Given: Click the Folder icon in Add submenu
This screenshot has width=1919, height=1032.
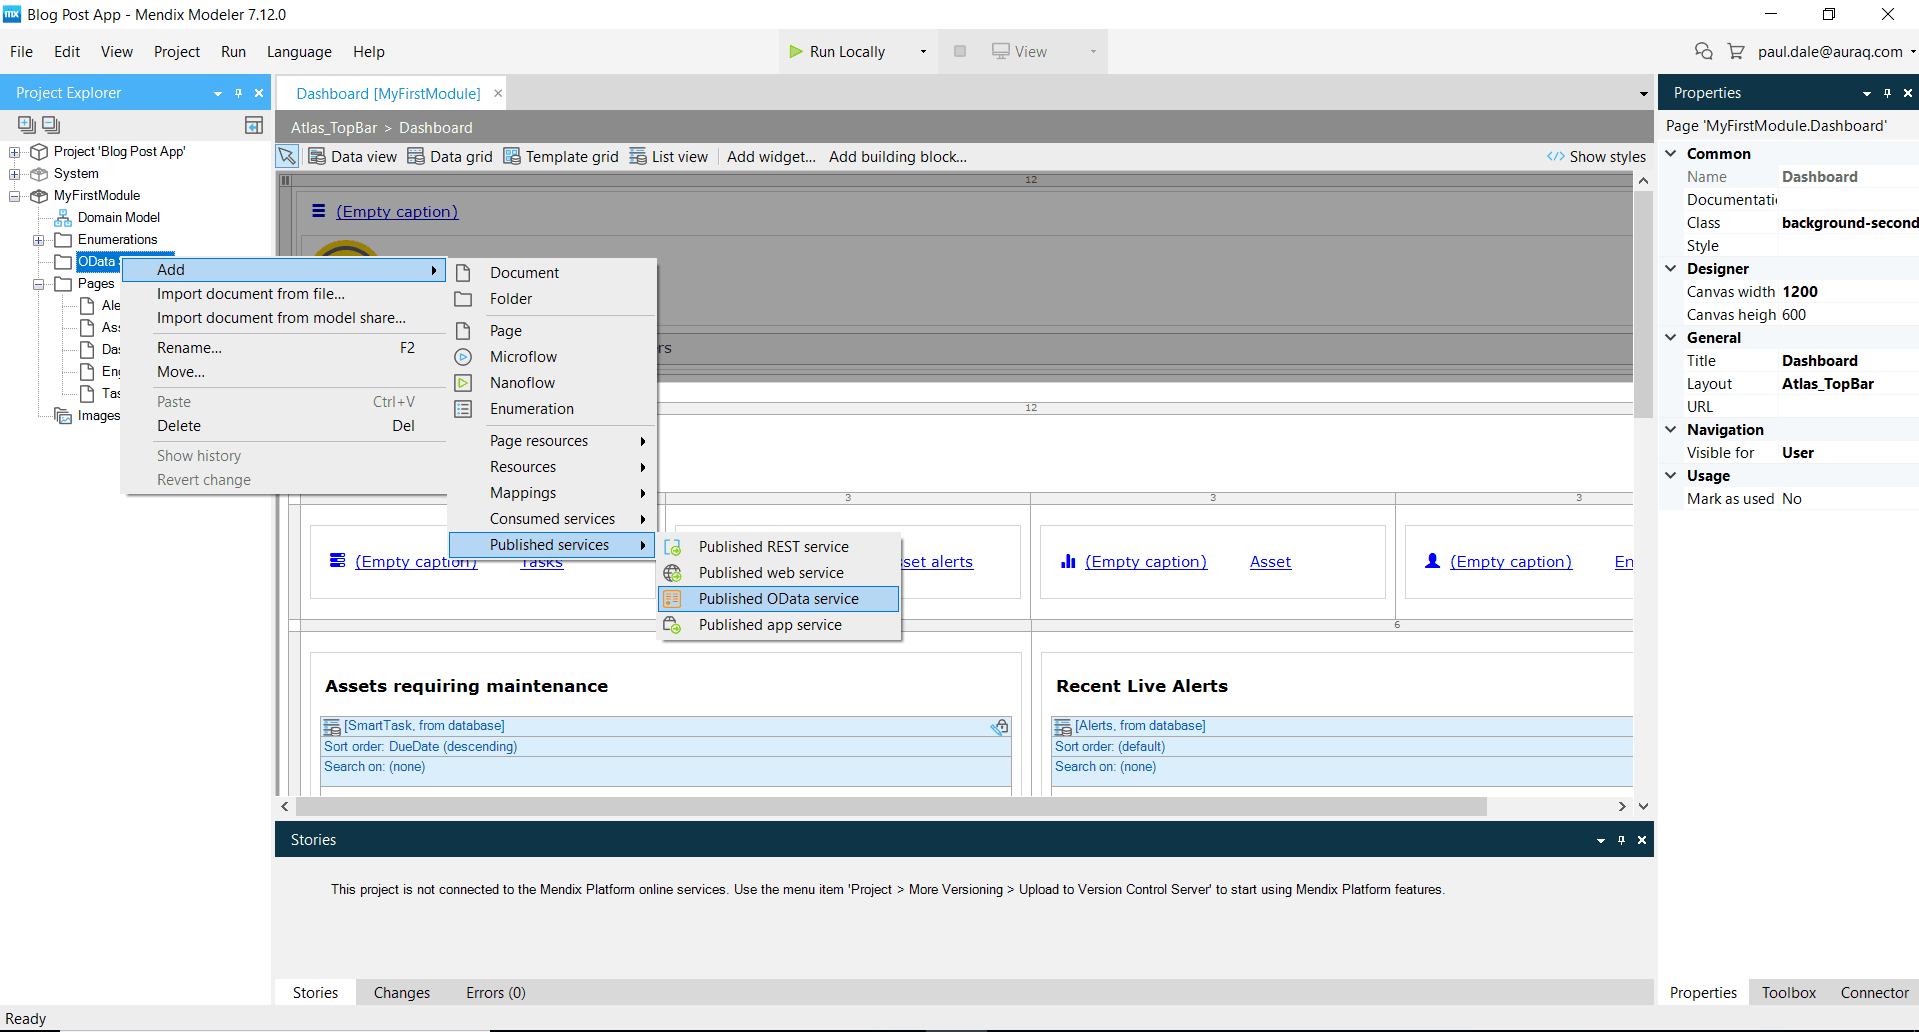Looking at the screenshot, I should pos(463,299).
